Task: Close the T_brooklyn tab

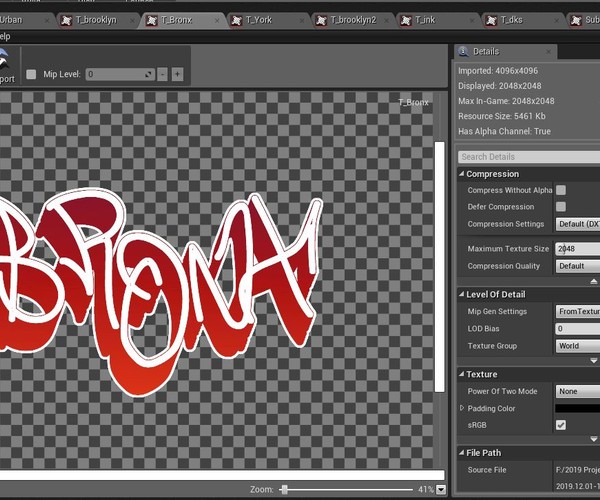Action: click(x=132, y=21)
